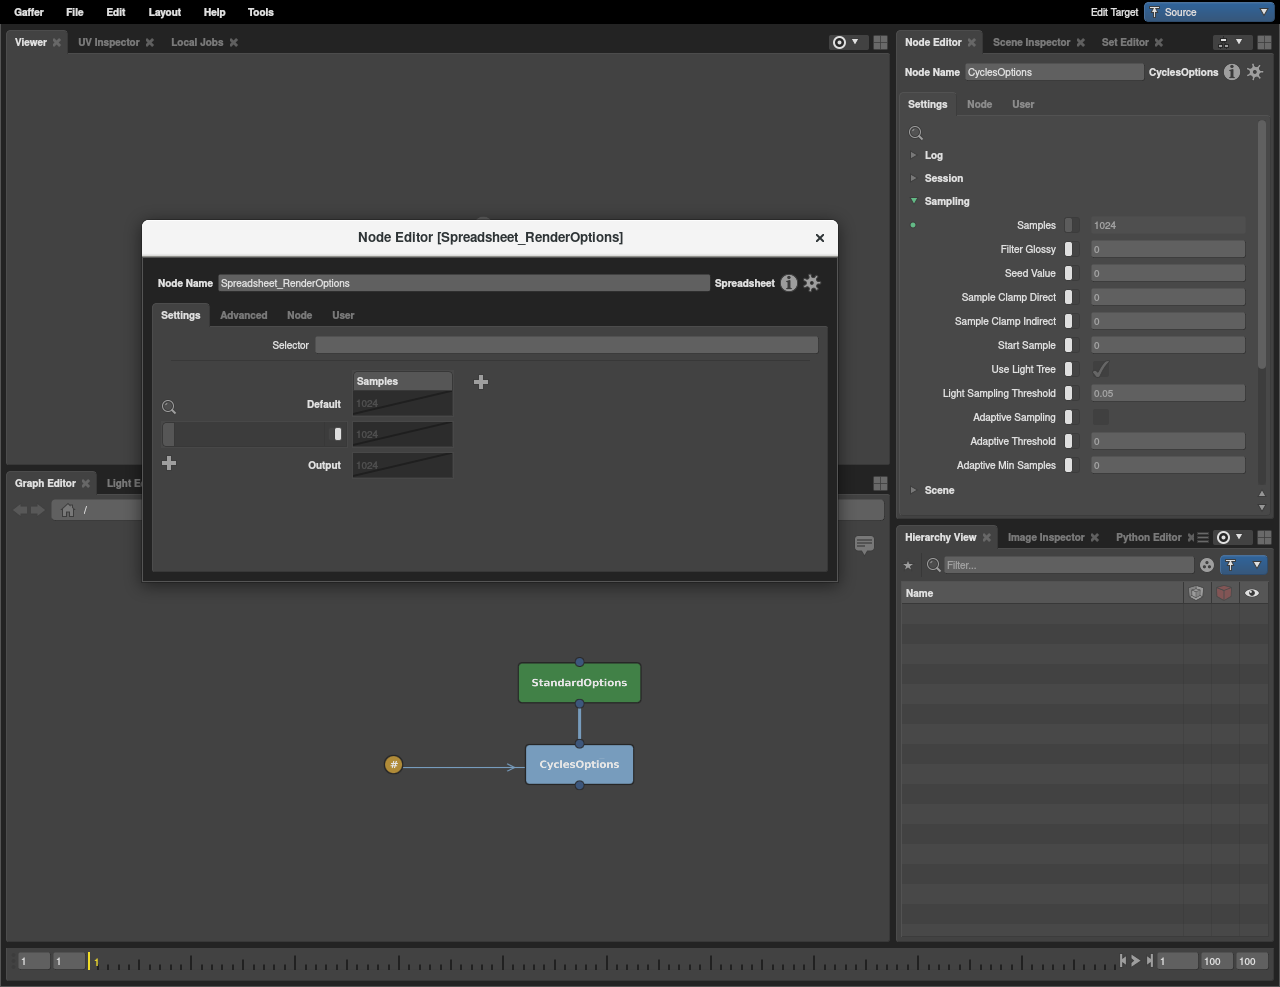
Task: Click the Samples column header
Action: point(402,381)
